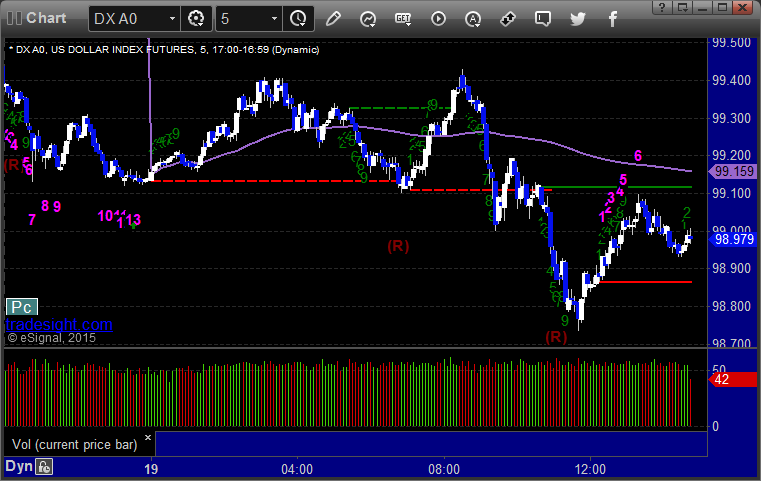The width and height of the screenshot is (761, 481).
Task: Open the time template clock icon
Action: point(298,19)
